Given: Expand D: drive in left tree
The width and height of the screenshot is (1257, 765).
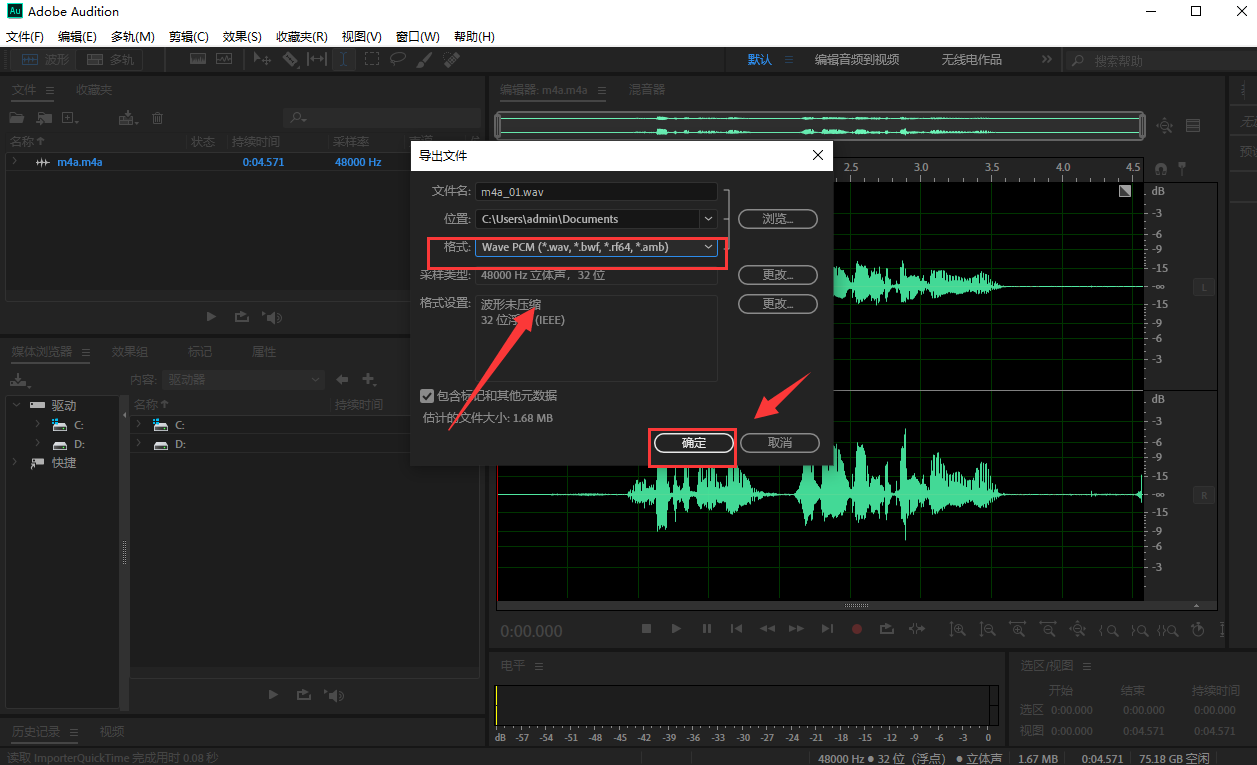Looking at the screenshot, I should click(x=38, y=444).
